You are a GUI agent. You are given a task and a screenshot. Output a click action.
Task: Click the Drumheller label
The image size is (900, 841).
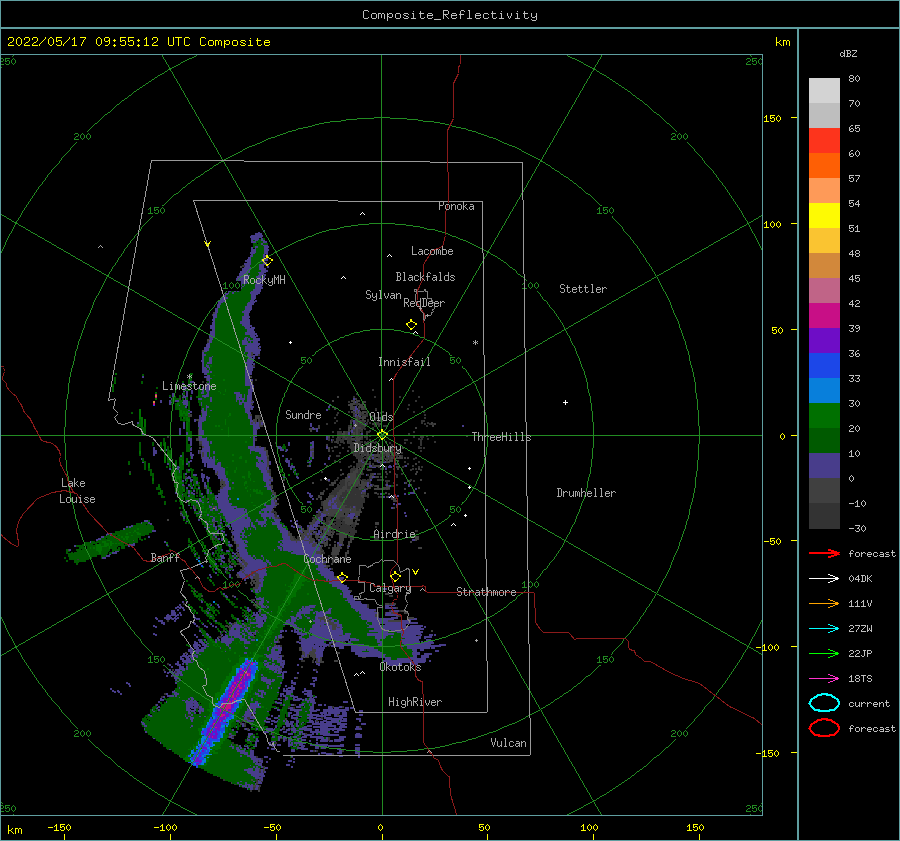point(586,493)
